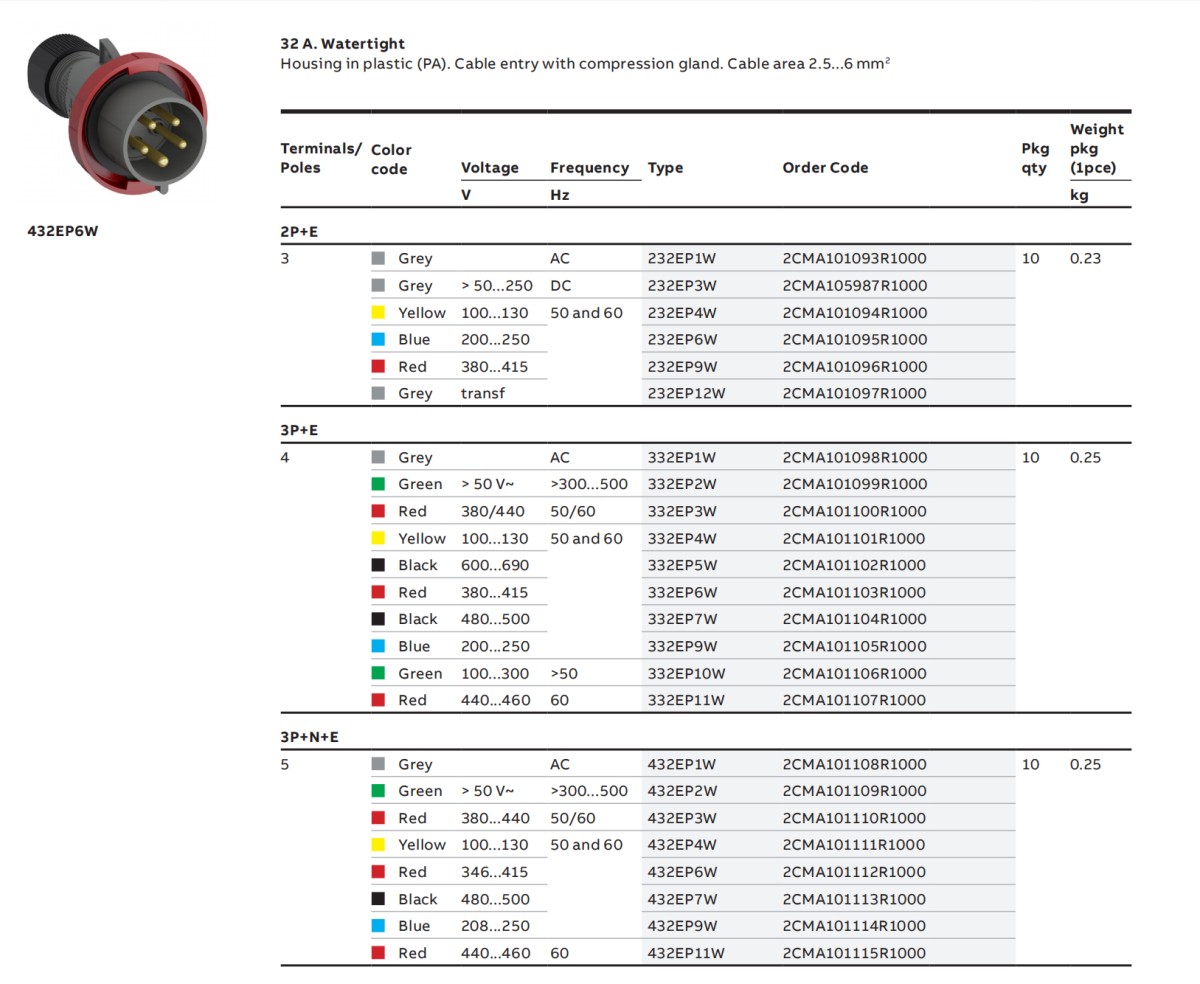
Task: Click the type cell 332EP7W
Action: click(x=682, y=619)
